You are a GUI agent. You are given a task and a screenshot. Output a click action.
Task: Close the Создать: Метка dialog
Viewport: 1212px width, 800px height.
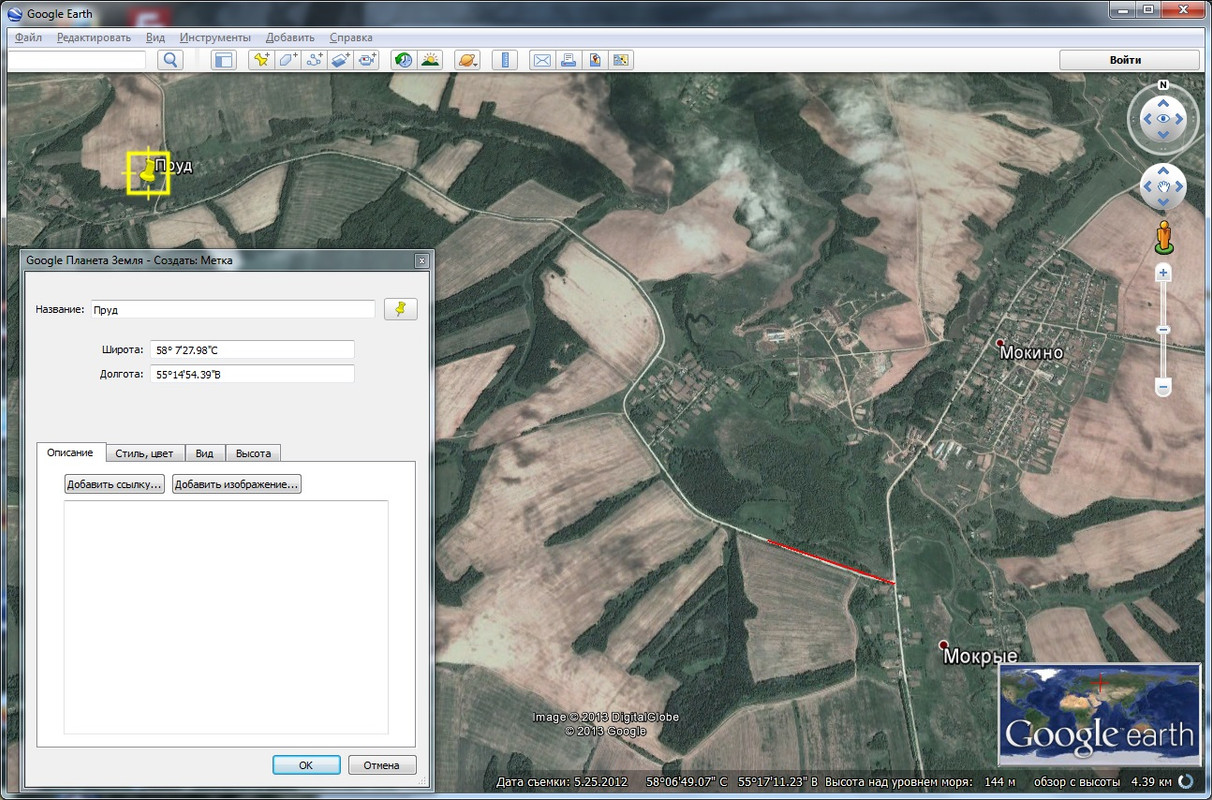click(422, 260)
